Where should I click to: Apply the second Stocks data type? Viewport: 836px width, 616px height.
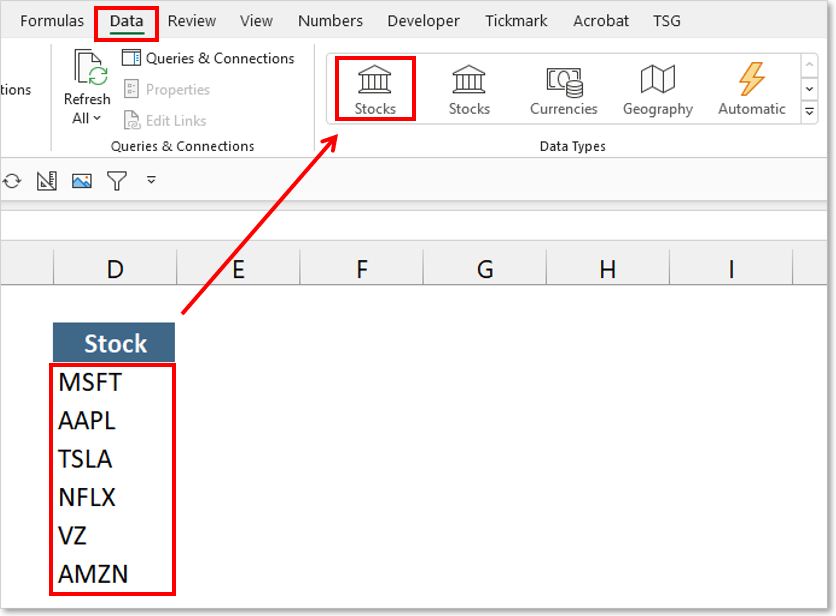click(x=468, y=88)
